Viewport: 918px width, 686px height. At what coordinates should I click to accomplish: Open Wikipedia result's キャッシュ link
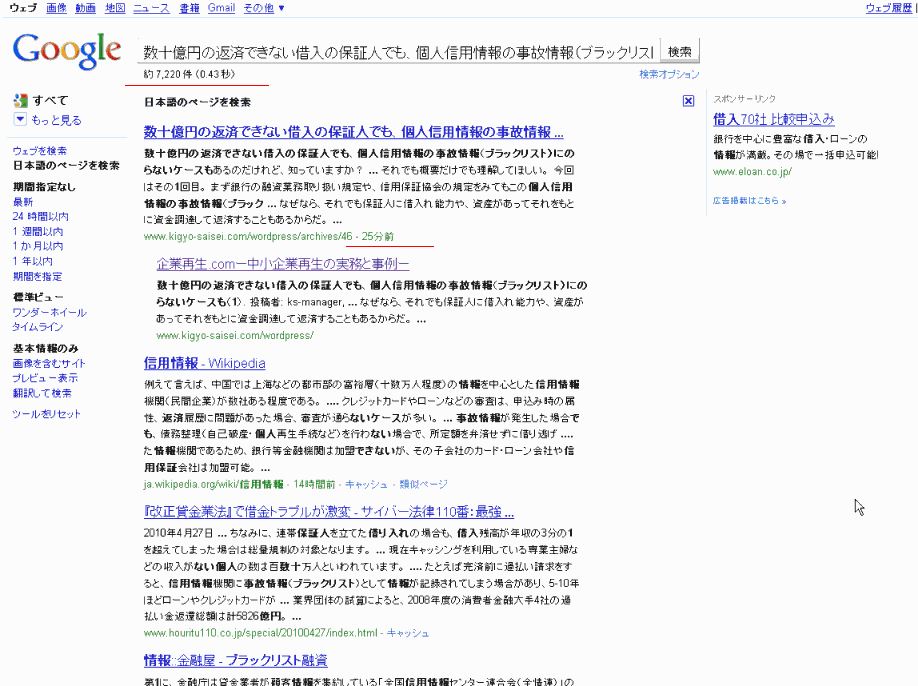click(x=366, y=484)
